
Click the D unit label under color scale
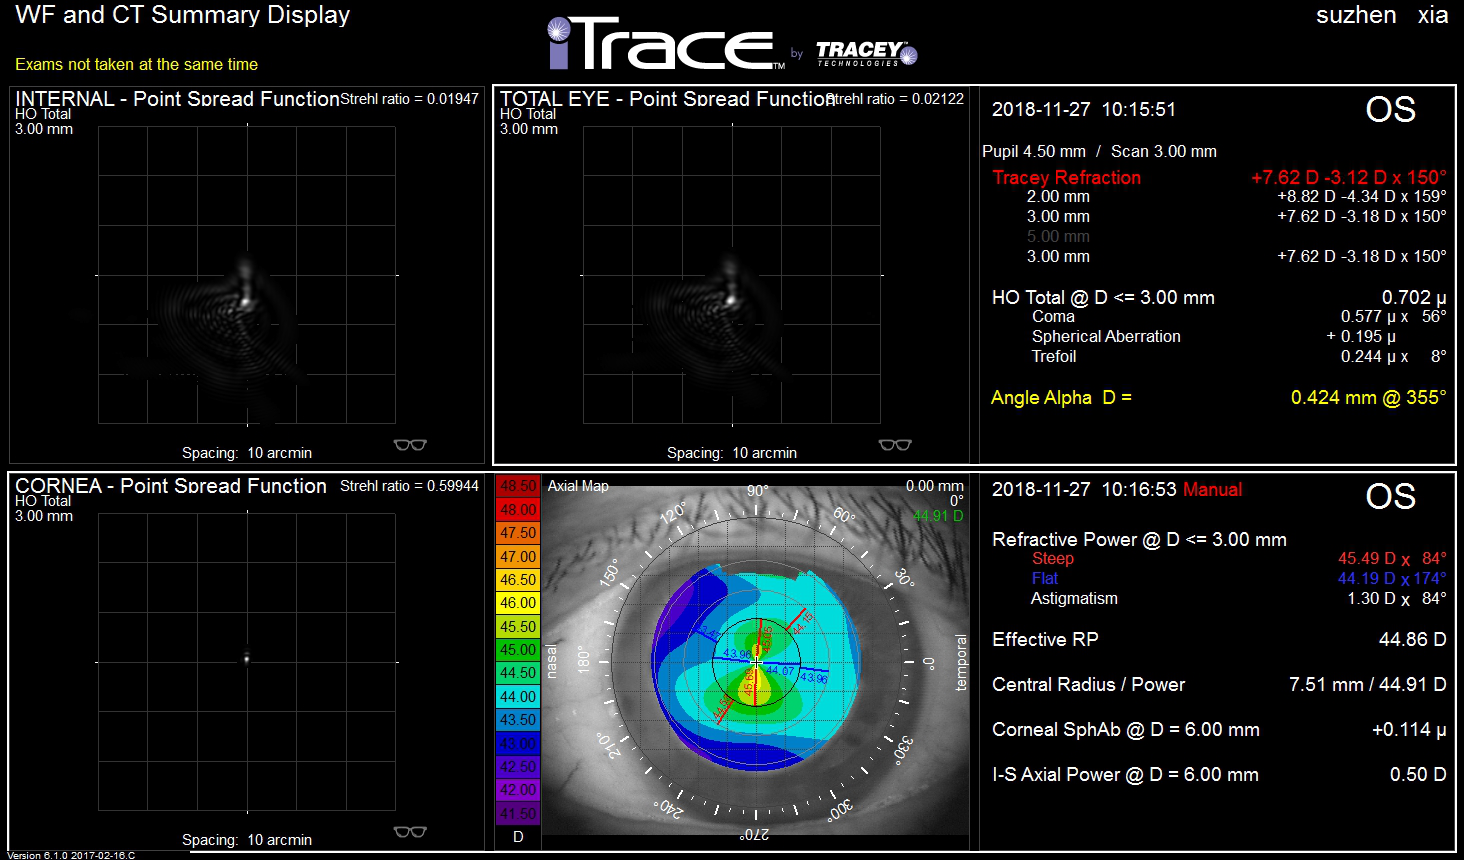518,837
